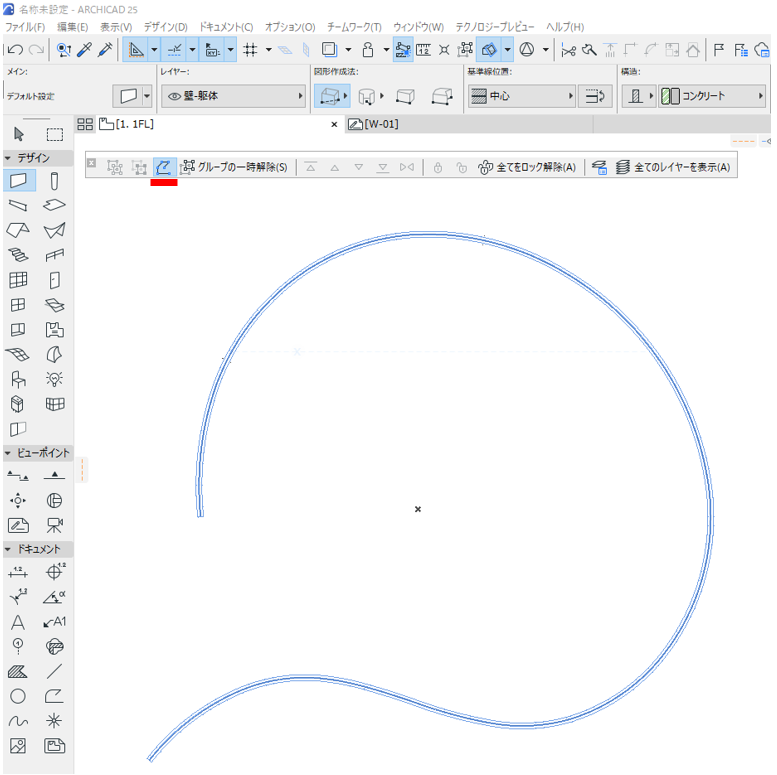Select the Line tool
The image size is (777, 775).
(x=55, y=671)
